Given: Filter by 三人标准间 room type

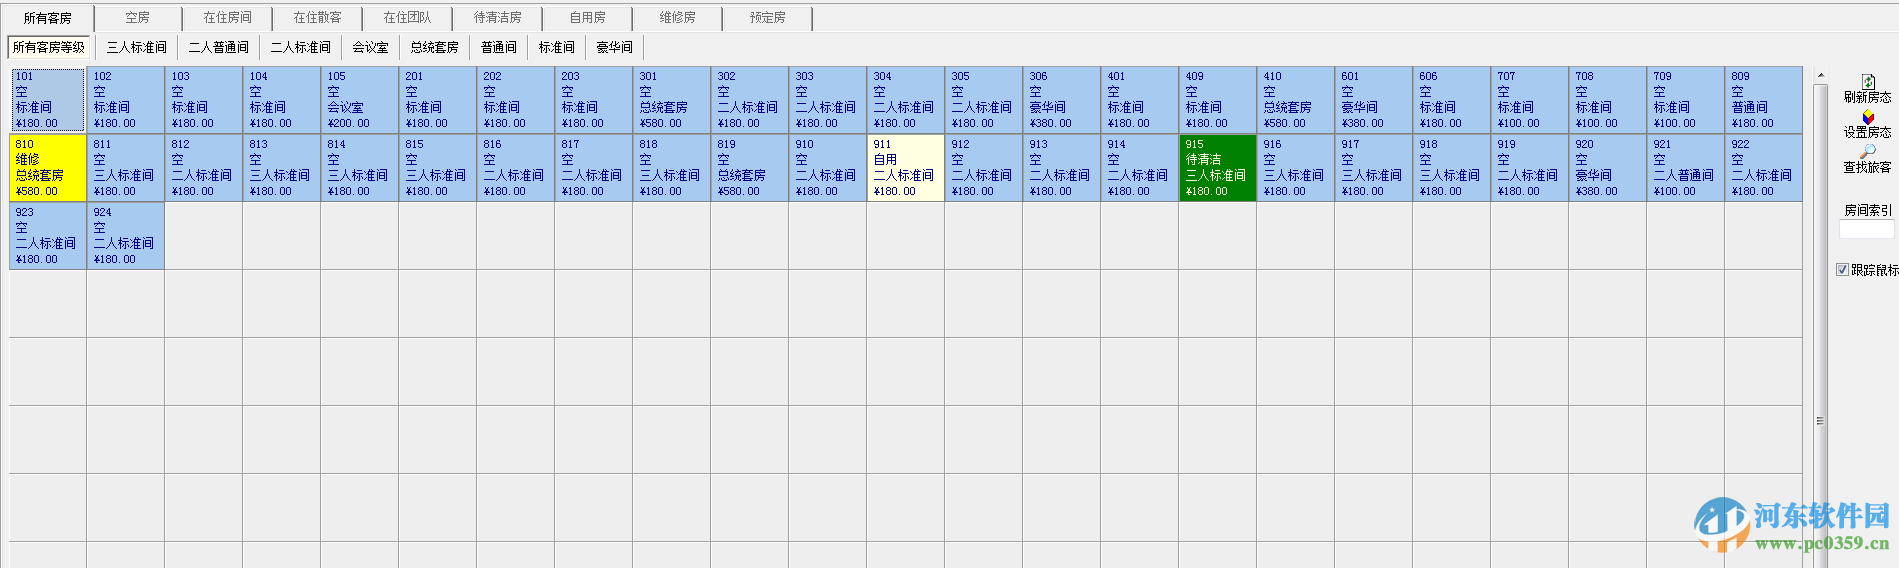Looking at the screenshot, I should 137,47.
